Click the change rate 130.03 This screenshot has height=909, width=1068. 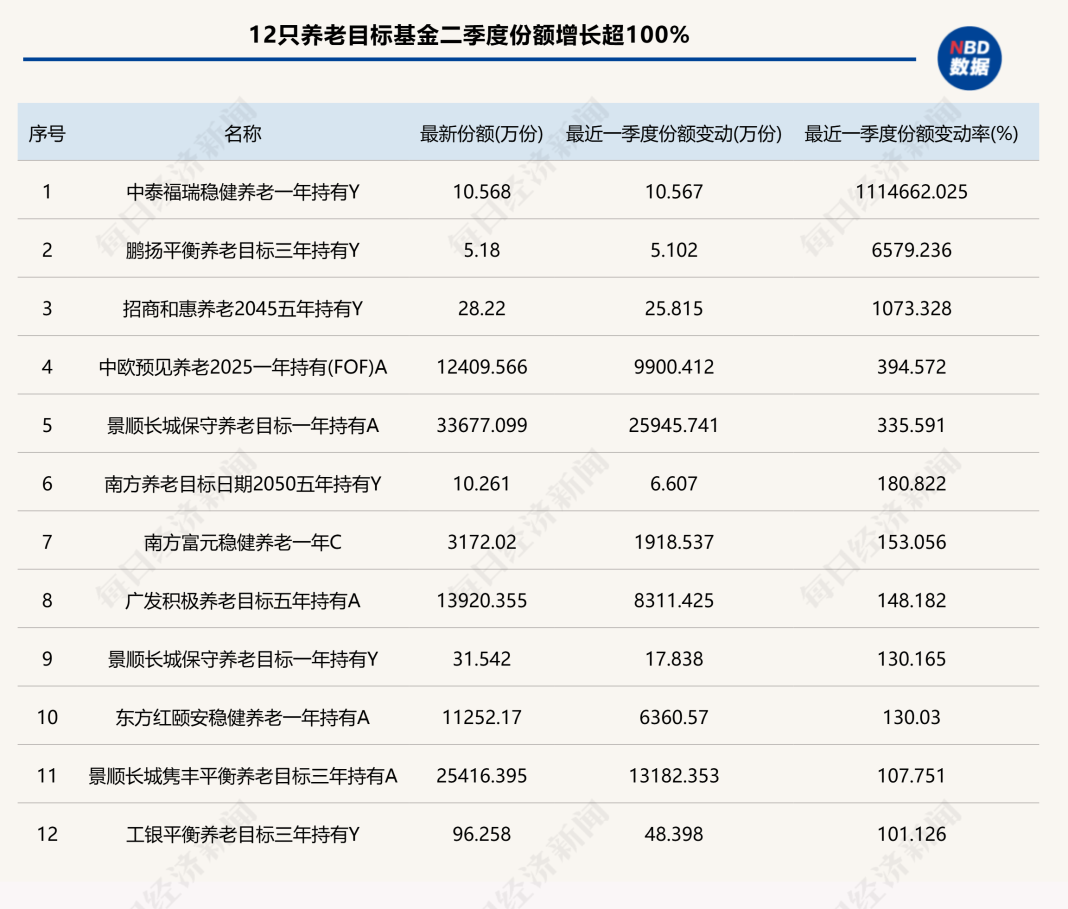[x=911, y=718]
